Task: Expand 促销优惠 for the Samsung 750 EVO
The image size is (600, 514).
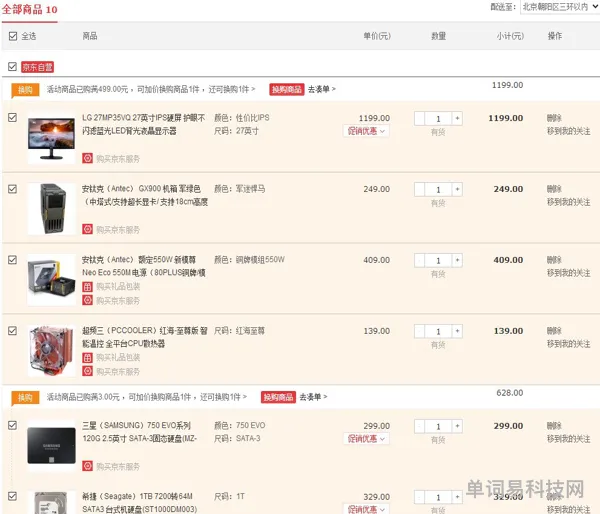Action: click(x=366, y=439)
